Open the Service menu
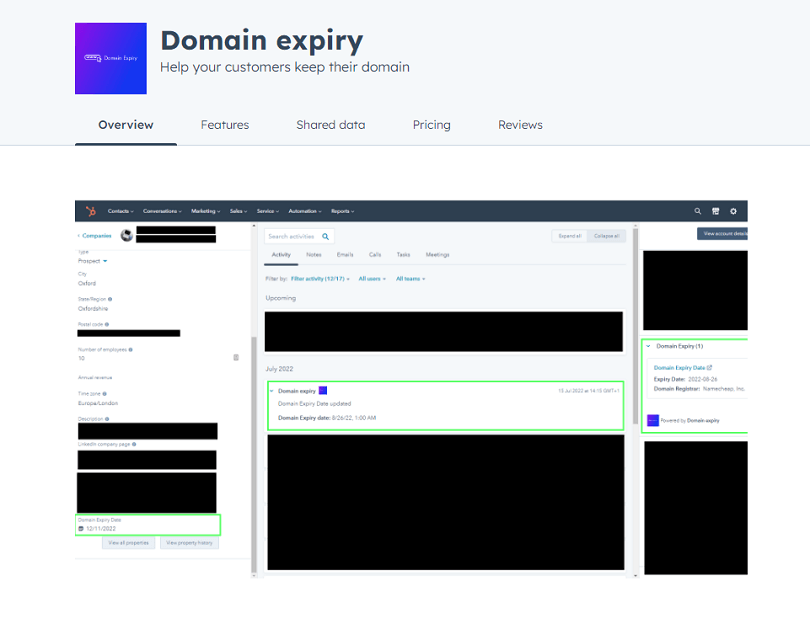 (x=268, y=211)
